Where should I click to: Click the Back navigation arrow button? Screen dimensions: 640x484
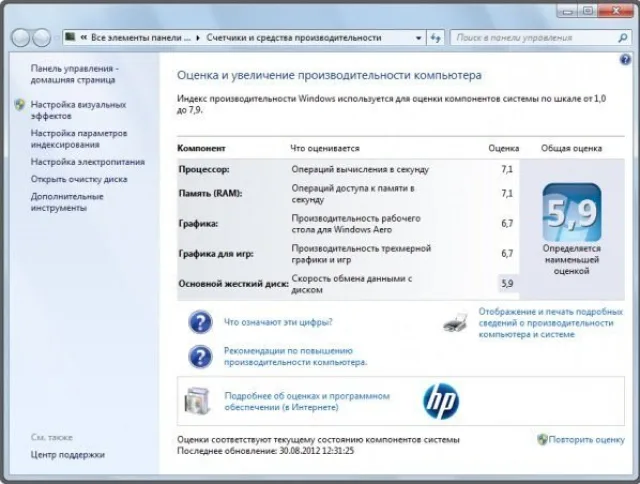[x=20, y=38]
